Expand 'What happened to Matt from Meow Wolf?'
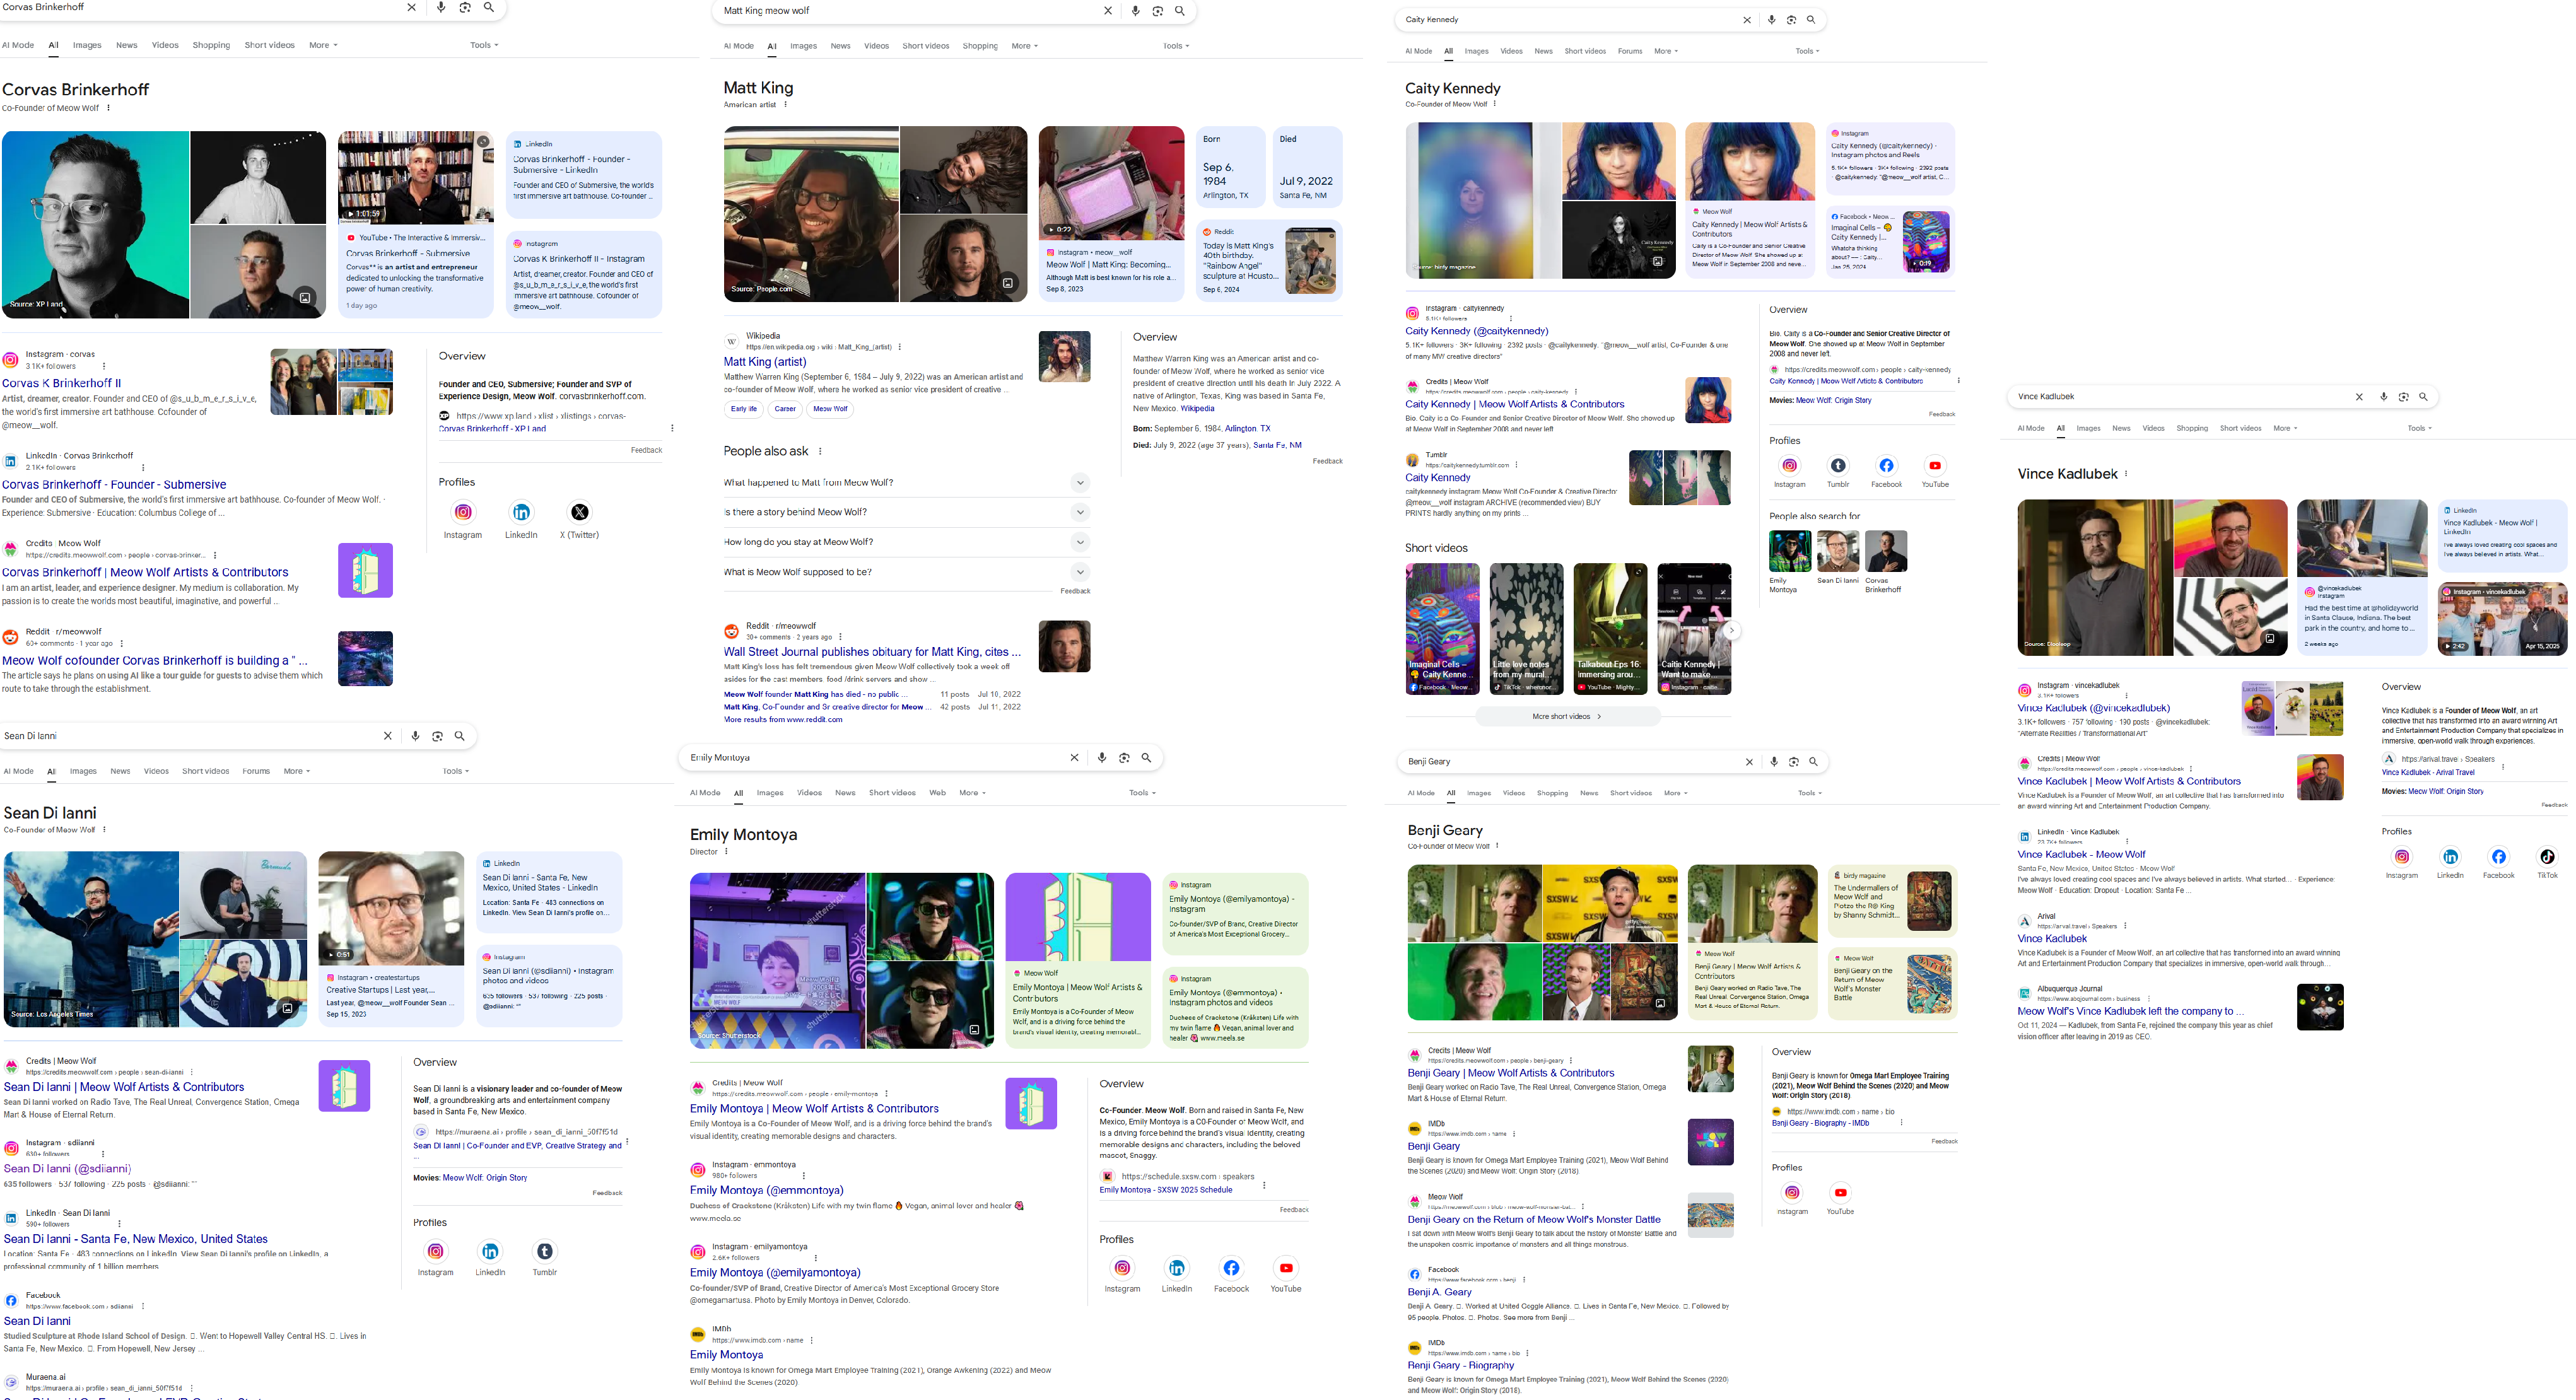 pos(906,482)
